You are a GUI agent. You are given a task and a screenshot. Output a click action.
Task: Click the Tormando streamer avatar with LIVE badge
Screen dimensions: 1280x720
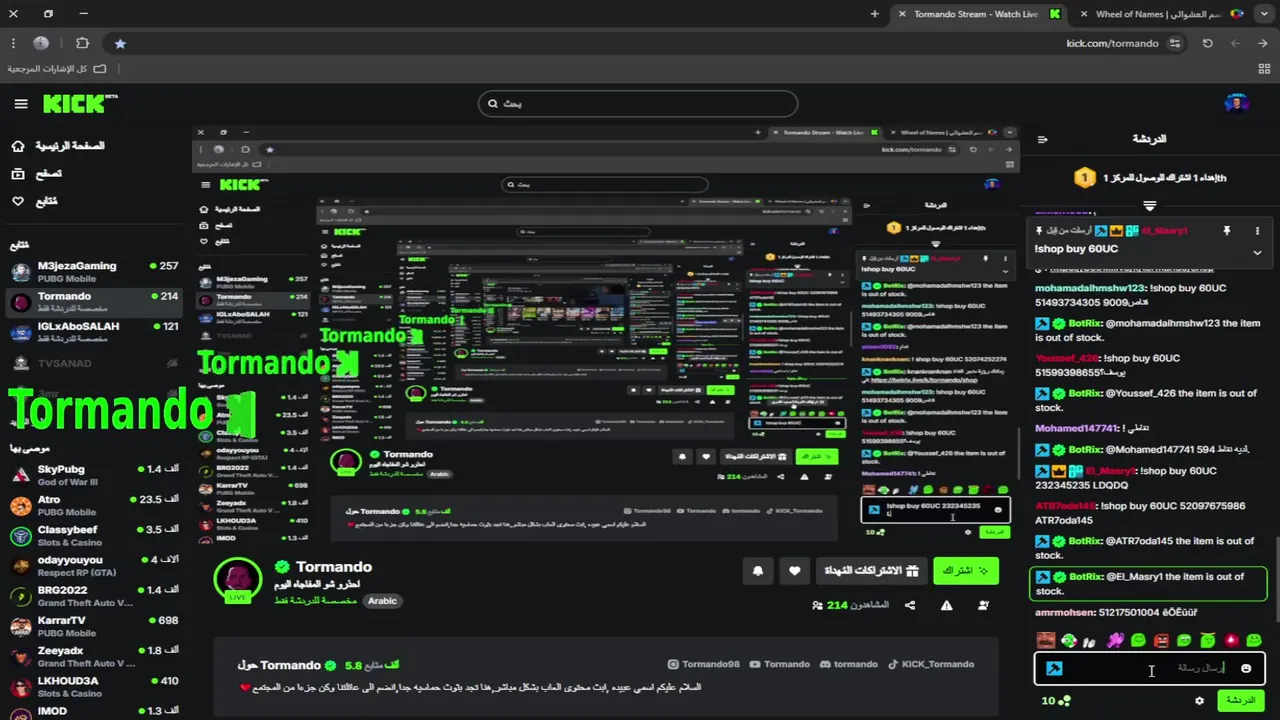(x=238, y=580)
